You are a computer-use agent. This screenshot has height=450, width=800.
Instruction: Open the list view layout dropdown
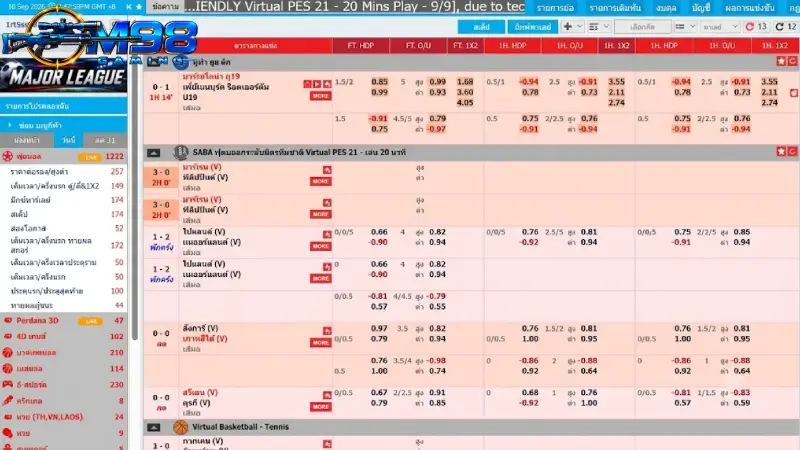coord(685,27)
